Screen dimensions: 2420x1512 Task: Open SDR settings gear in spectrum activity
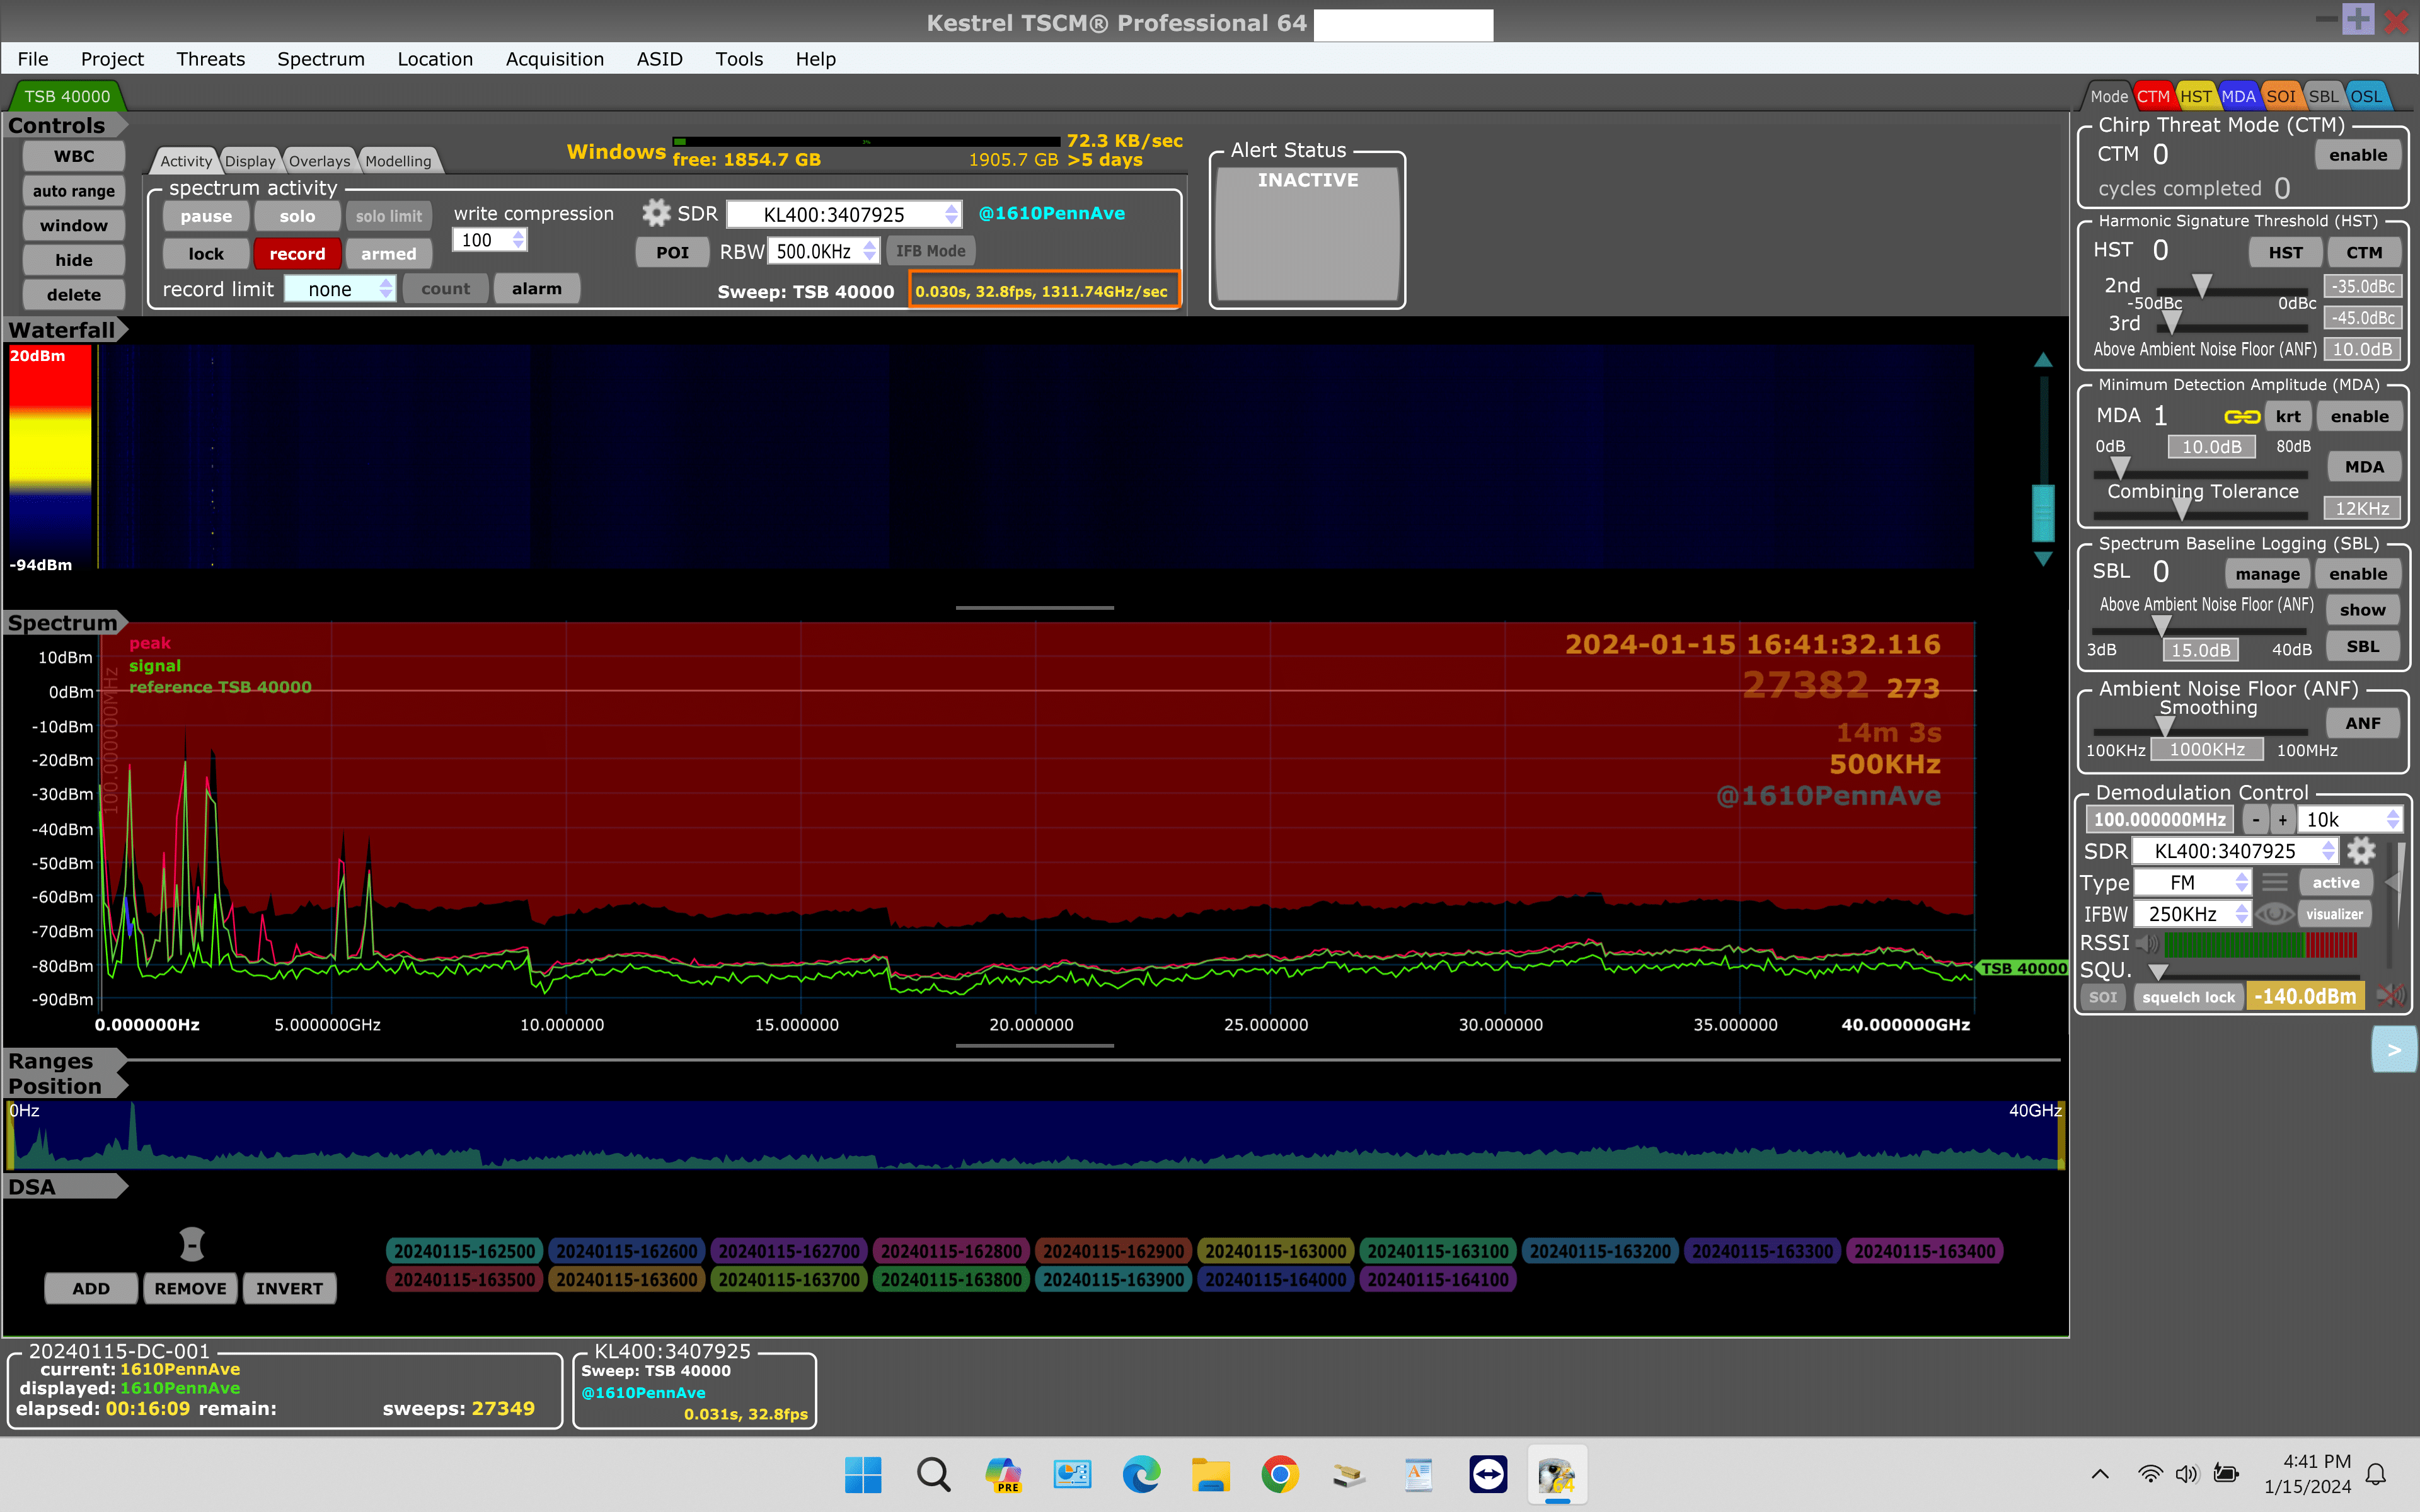click(x=655, y=213)
